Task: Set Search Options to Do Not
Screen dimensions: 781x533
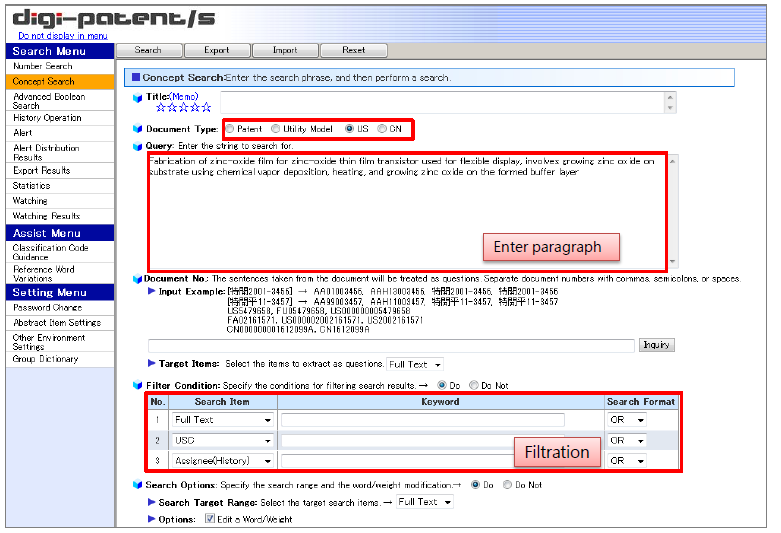Action: click(x=508, y=485)
